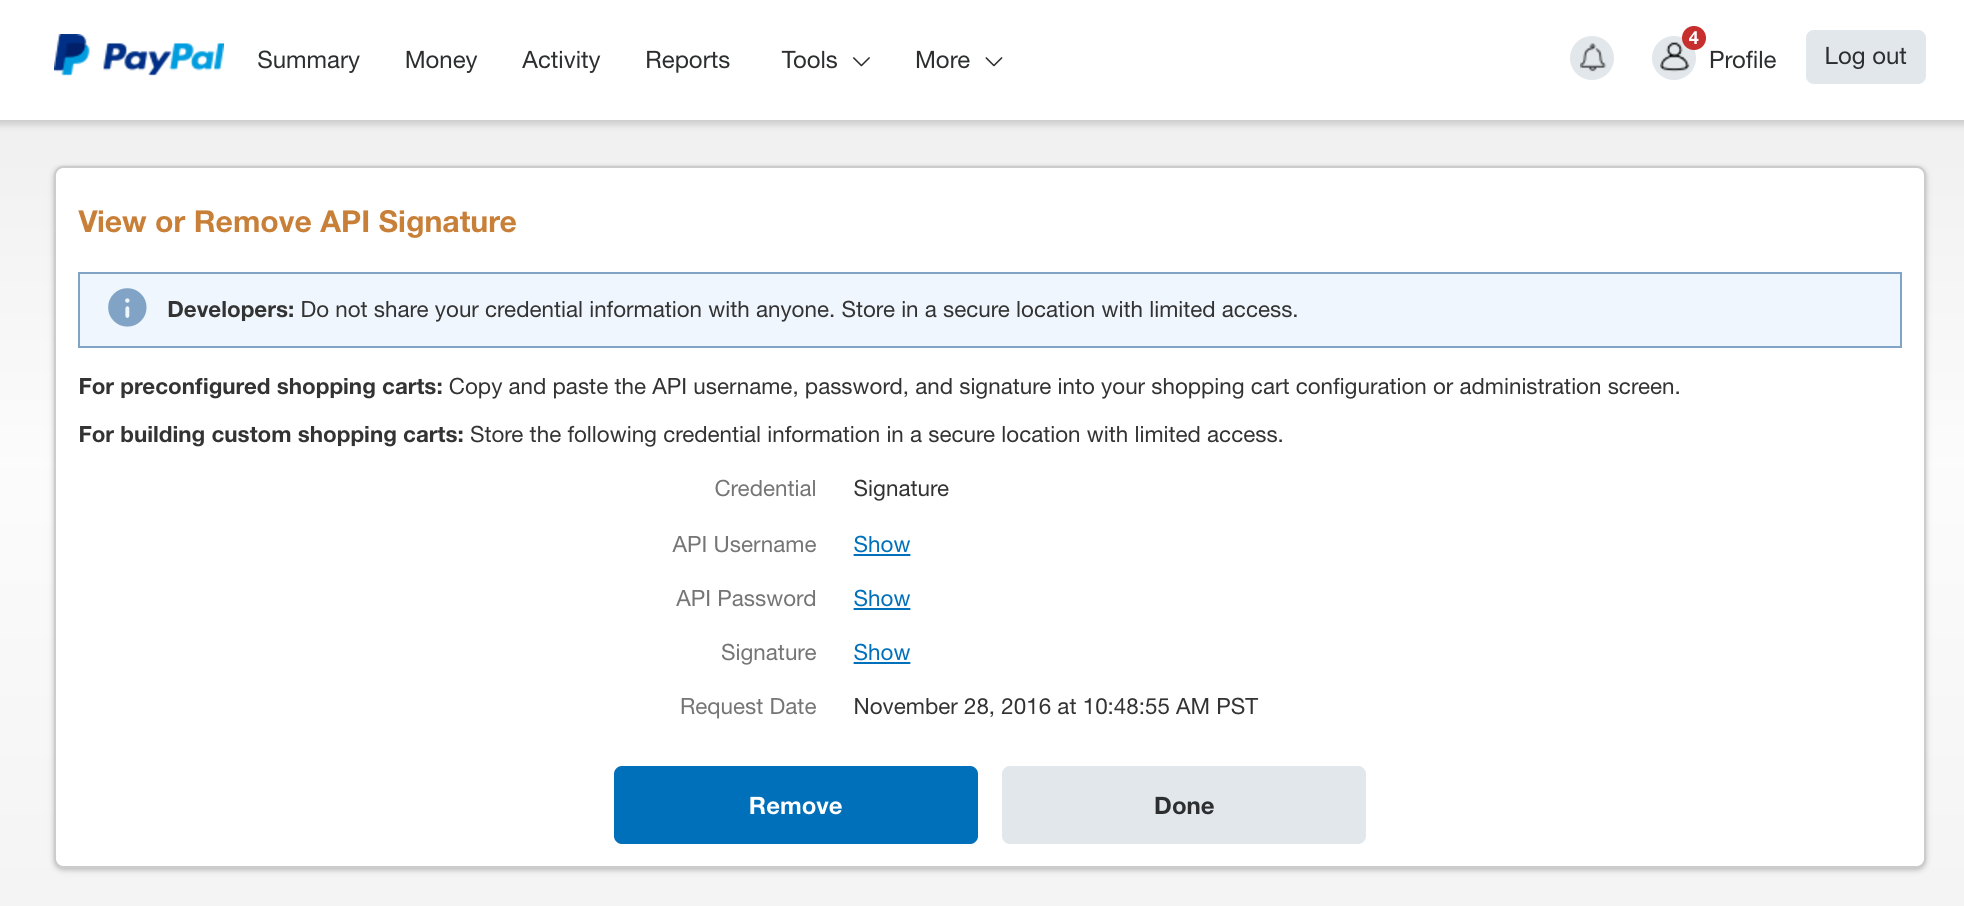Click the "For preconfigured shopping carts:" text
This screenshot has width=1964, height=906.
[x=260, y=387]
